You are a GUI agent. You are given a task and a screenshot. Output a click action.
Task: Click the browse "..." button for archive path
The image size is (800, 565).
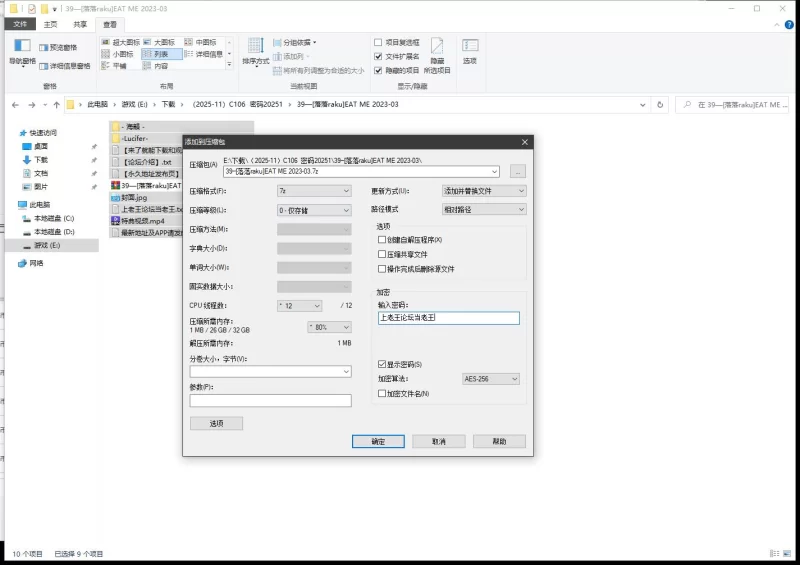pyautogui.click(x=517, y=171)
